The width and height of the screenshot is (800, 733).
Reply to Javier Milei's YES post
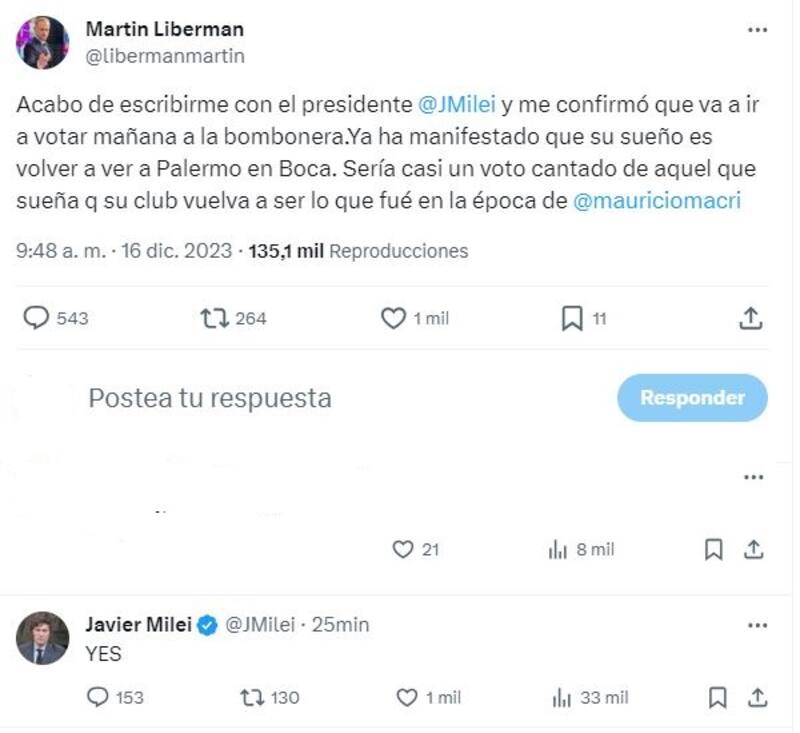click(x=100, y=697)
